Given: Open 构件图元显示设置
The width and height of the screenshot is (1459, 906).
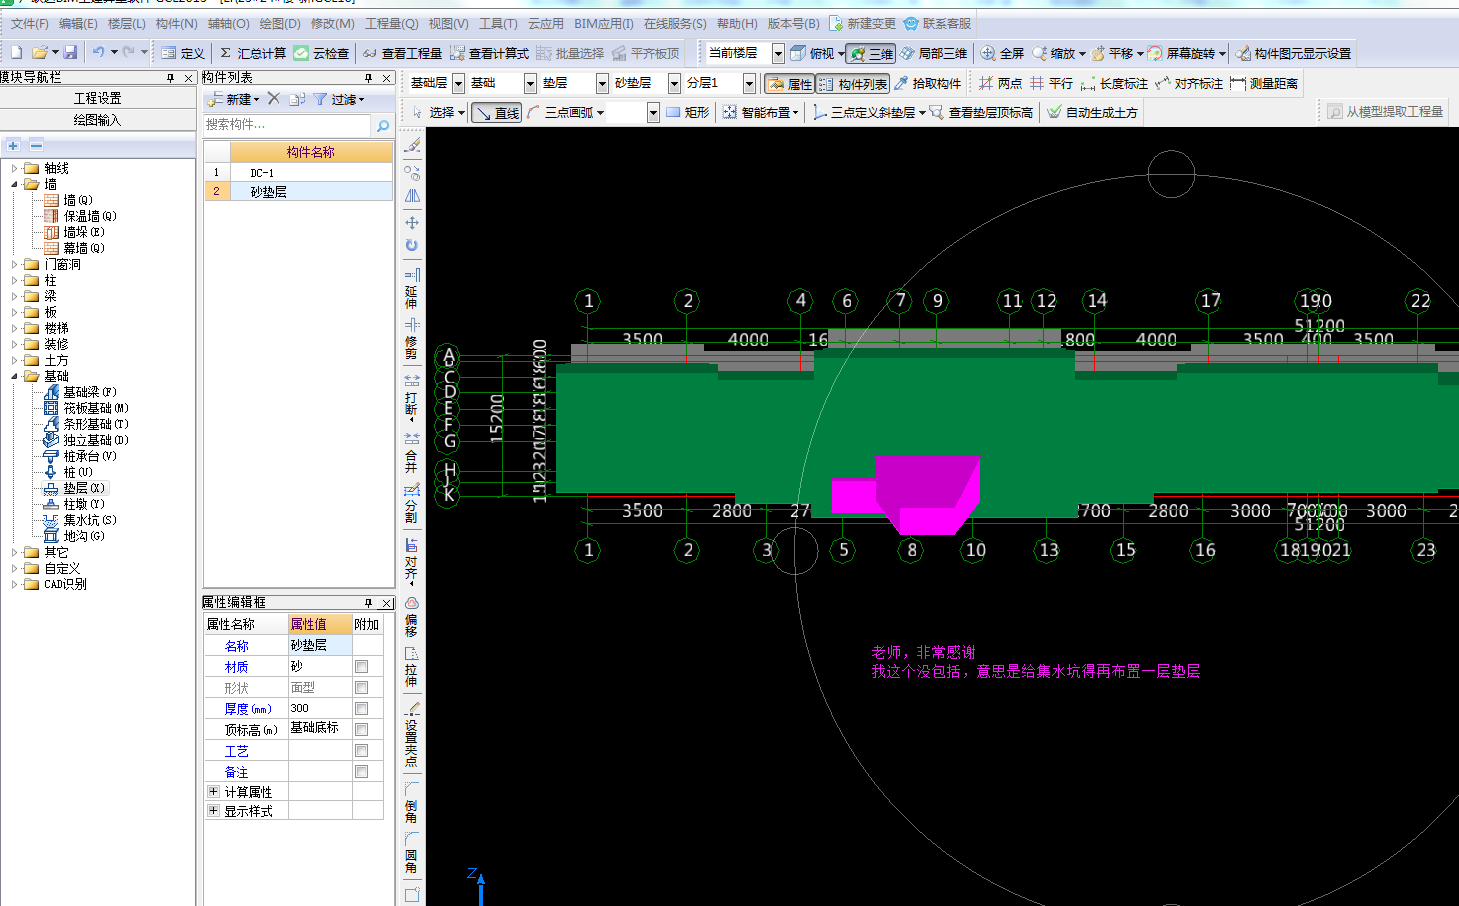Looking at the screenshot, I should (x=1293, y=53).
